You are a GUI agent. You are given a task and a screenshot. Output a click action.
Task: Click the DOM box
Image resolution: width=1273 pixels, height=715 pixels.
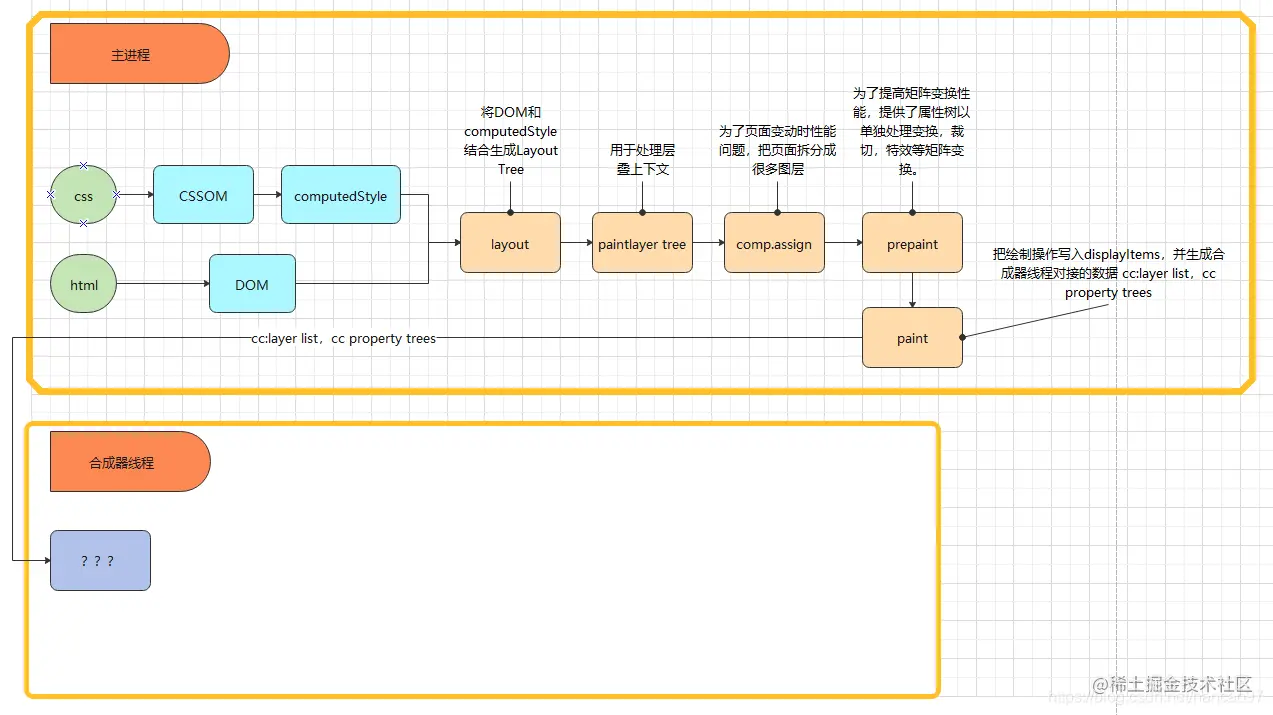(252, 284)
